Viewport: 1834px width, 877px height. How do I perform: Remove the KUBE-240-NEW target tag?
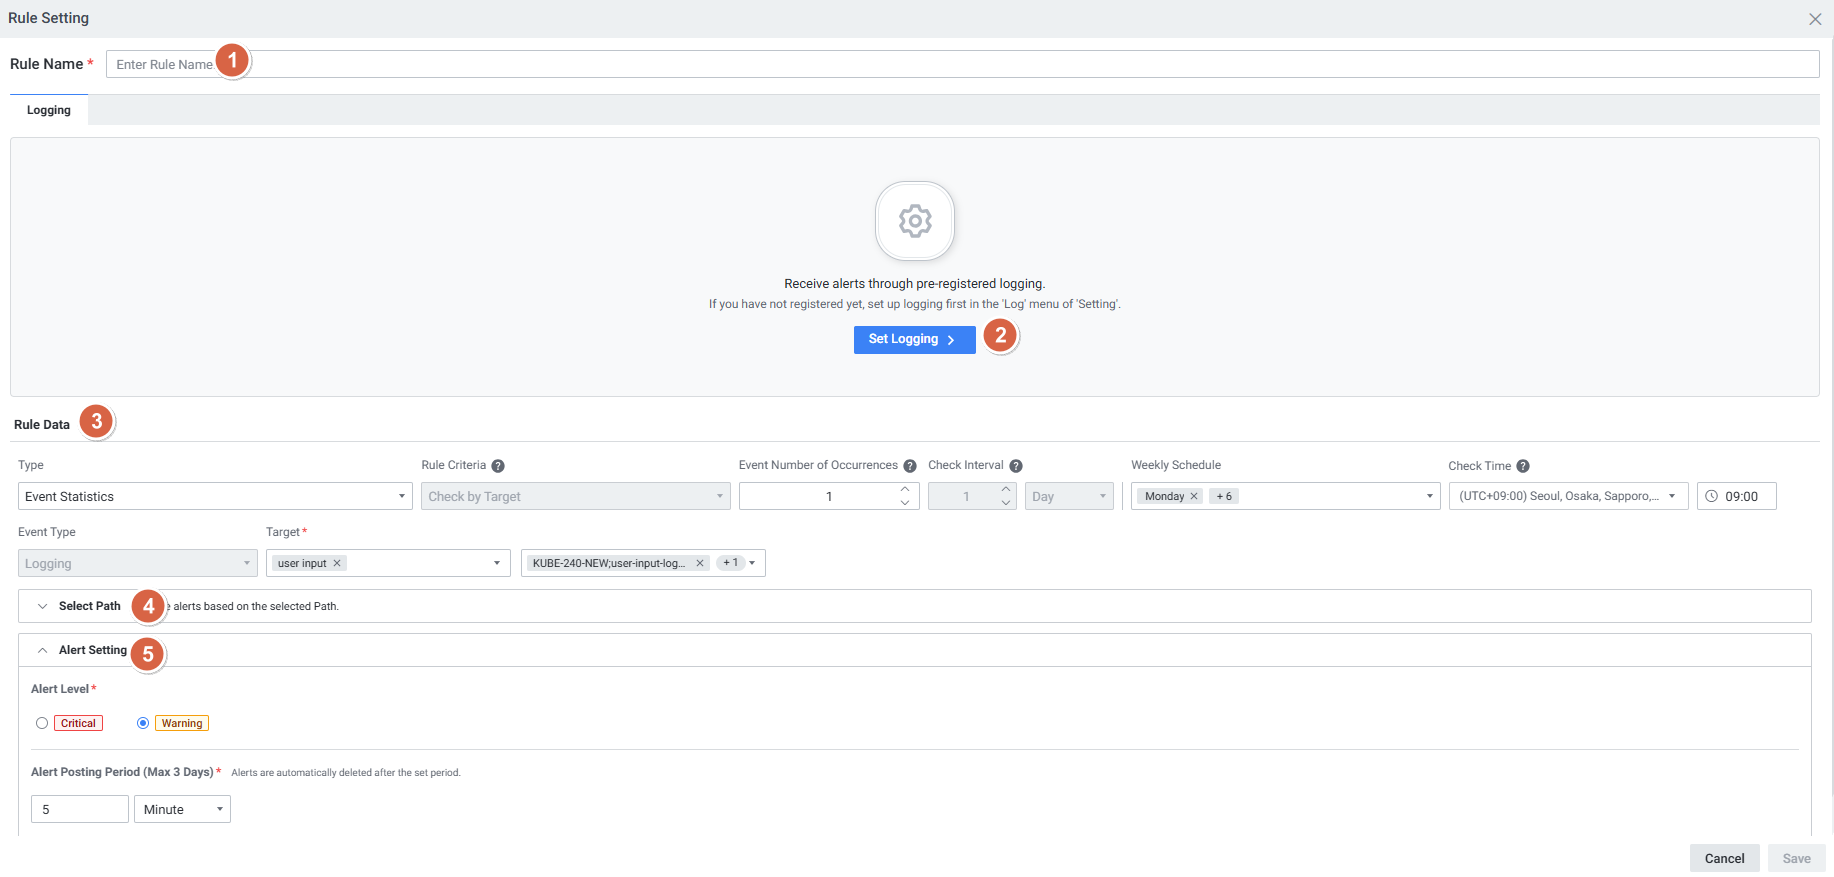click(x=700, y=563)
